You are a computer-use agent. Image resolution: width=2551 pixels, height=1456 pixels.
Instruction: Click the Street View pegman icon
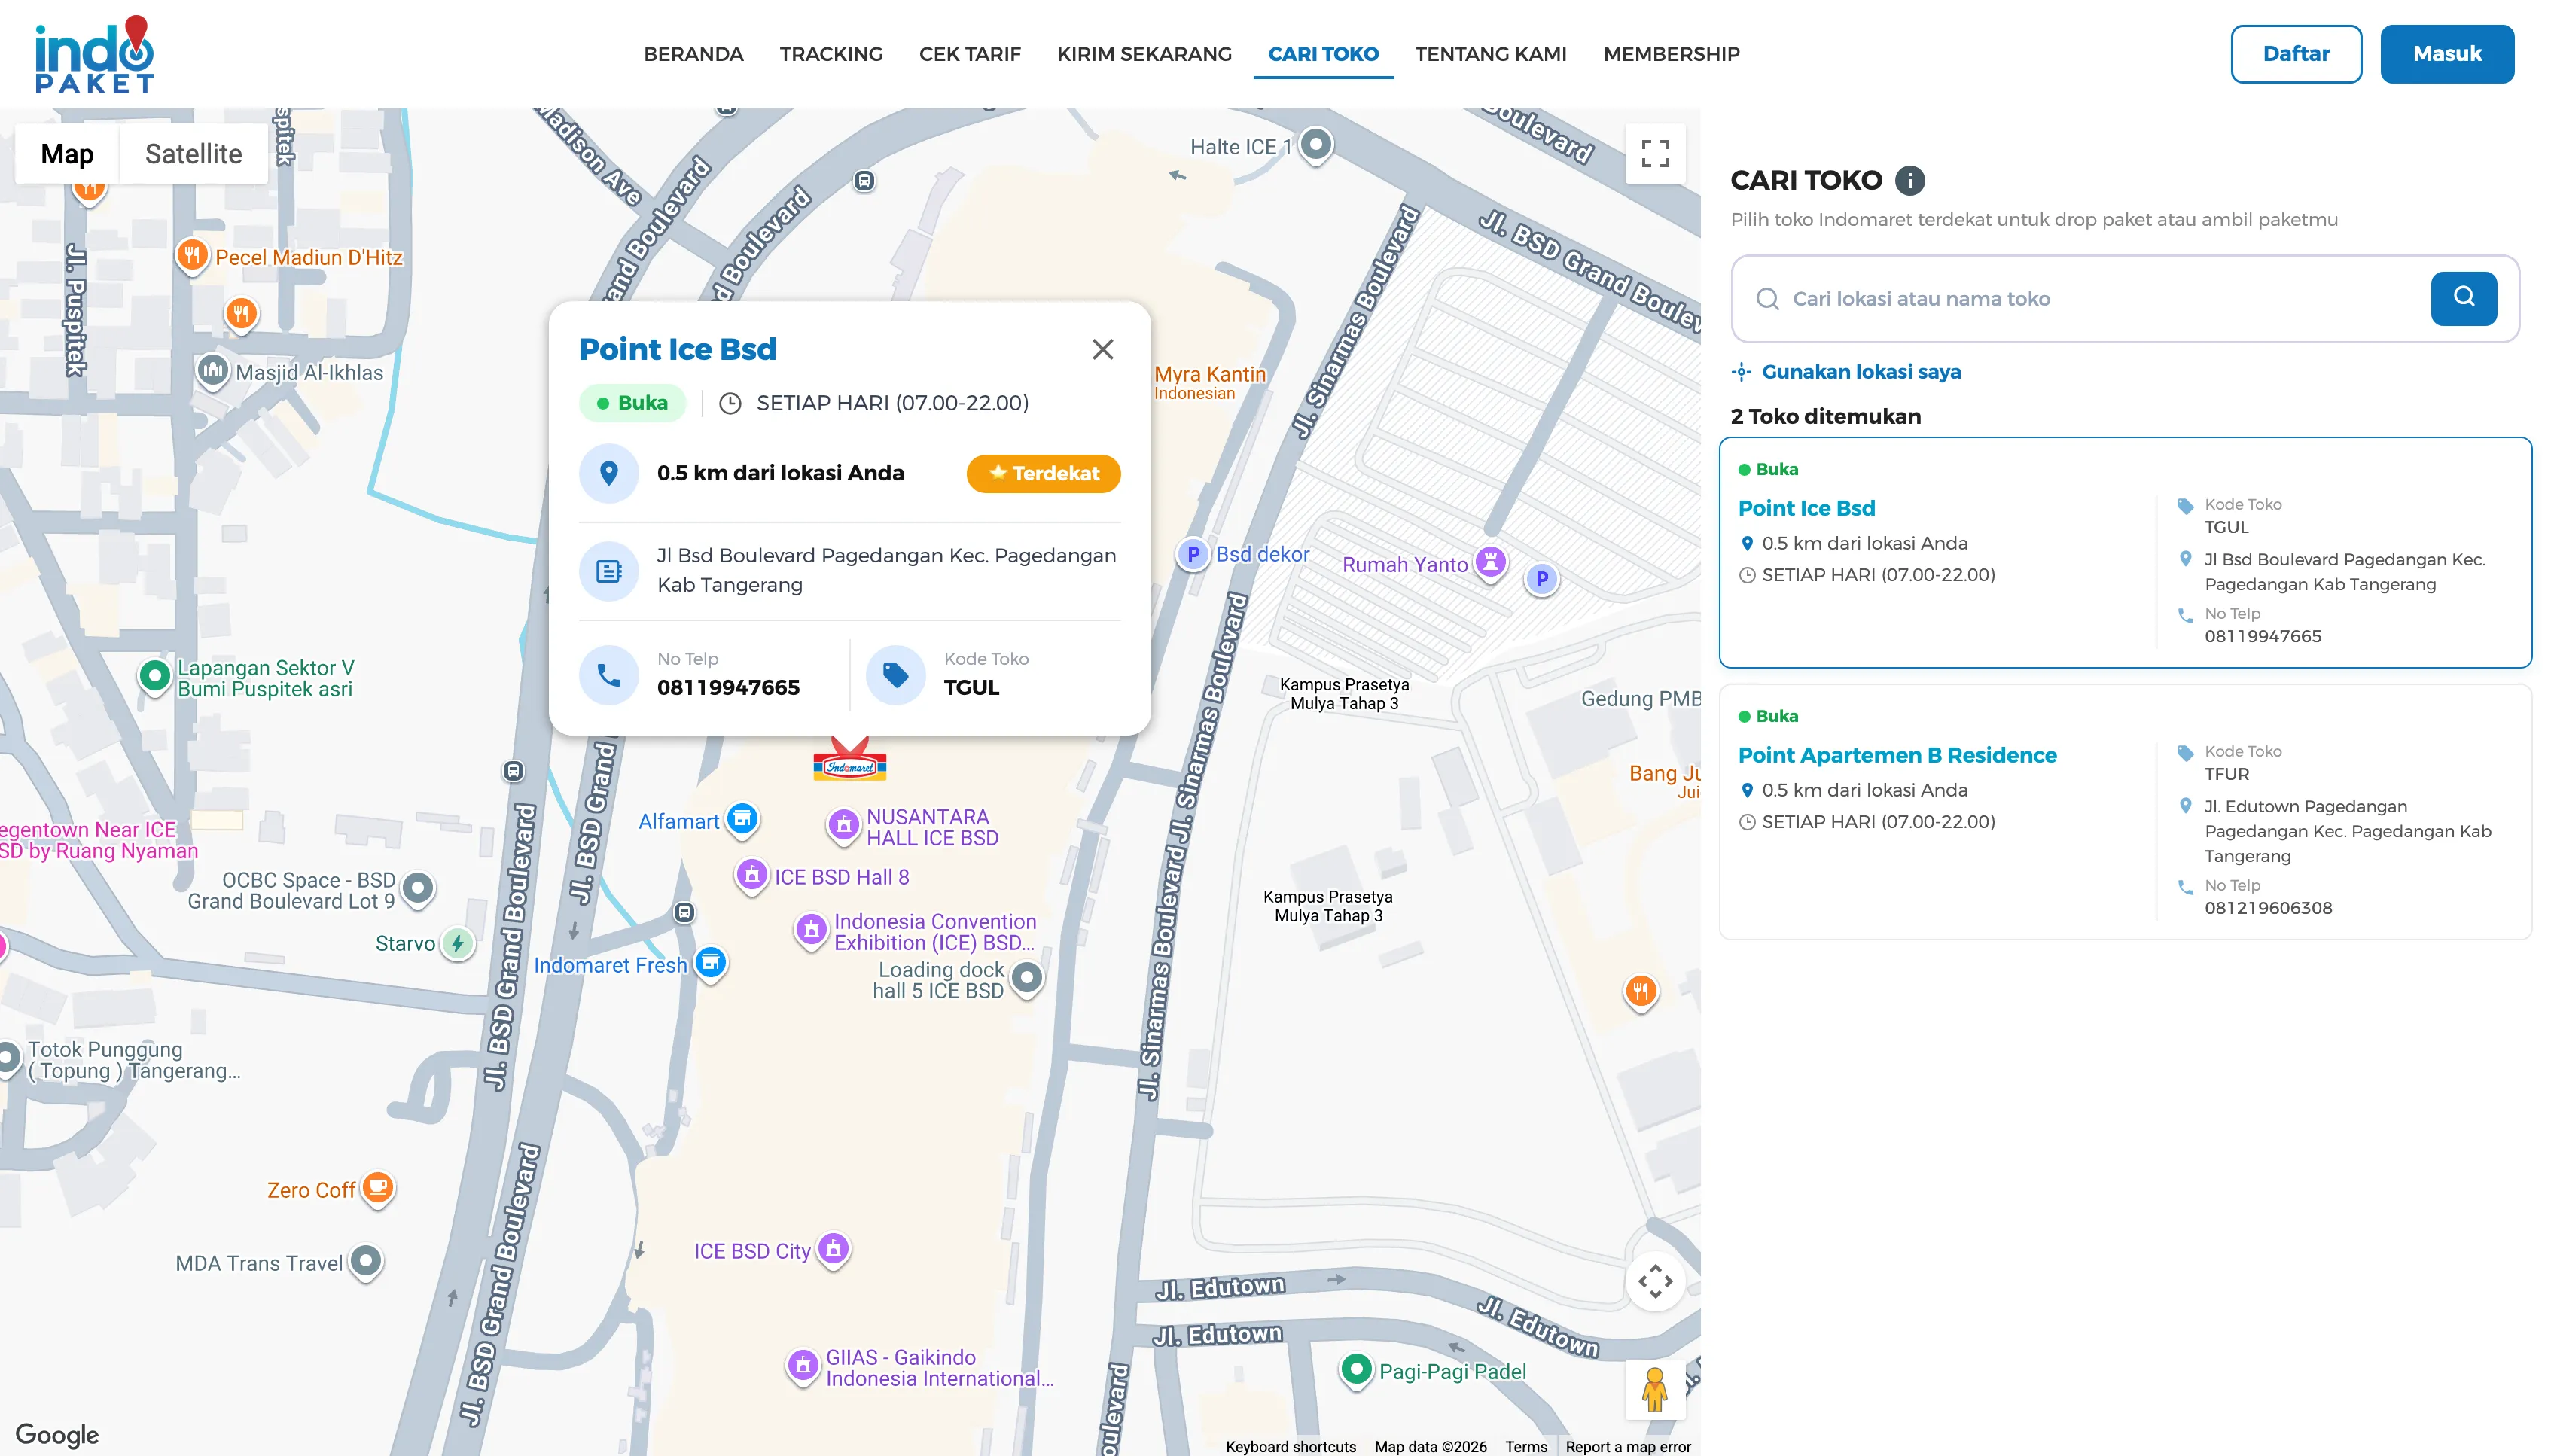pos(1654,1389)
